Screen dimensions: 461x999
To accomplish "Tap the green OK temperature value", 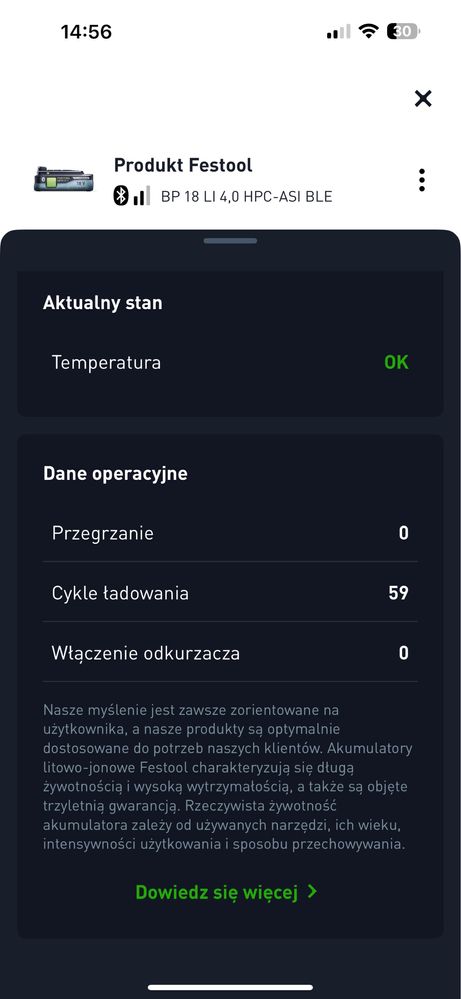I will pyautogui.click(x=396, y=363).
